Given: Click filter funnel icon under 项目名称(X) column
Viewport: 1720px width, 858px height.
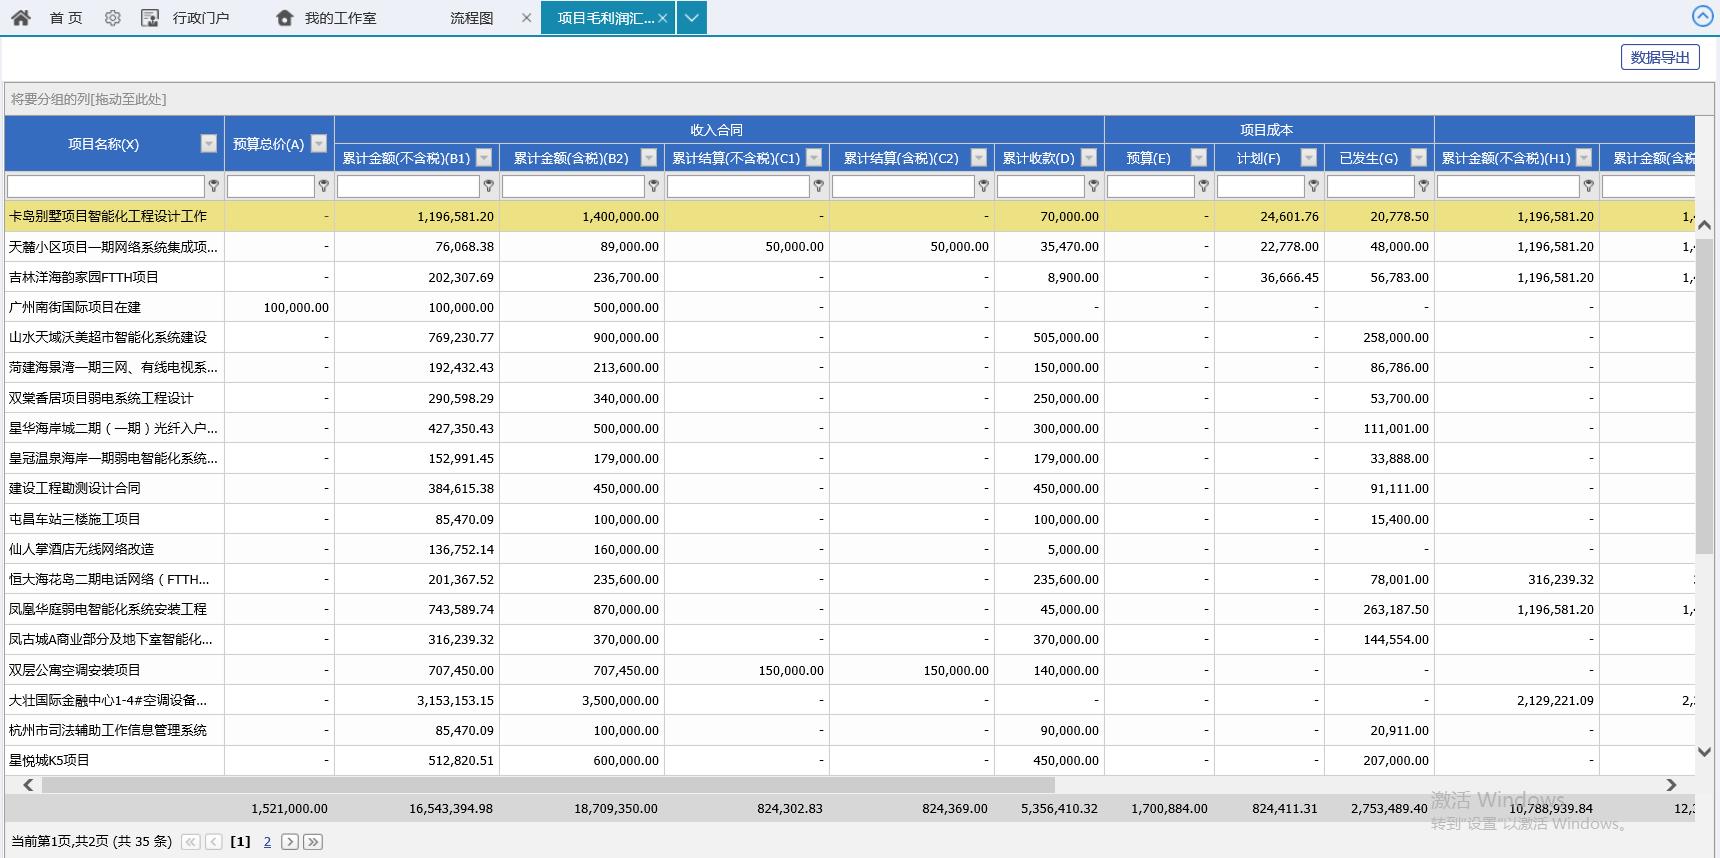Looking at the screenshot, I should [x=213, y=186].
